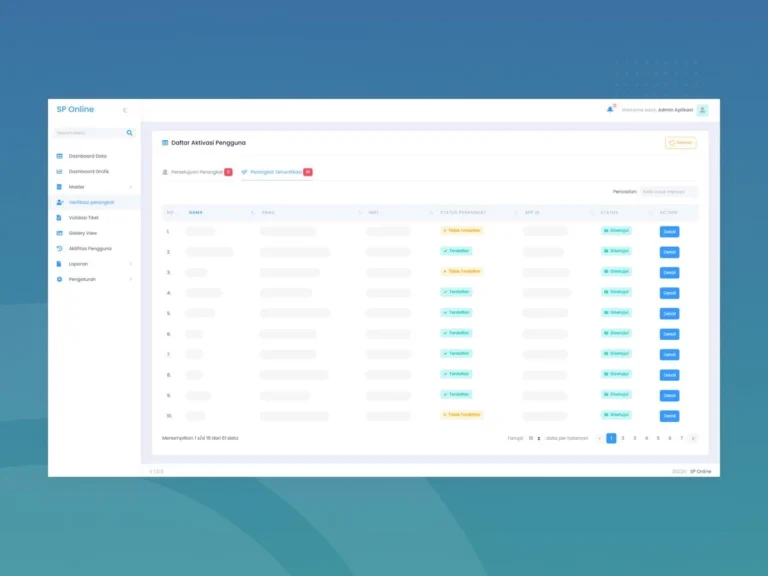Sort by the STATUS column sort icon
This screenshot has height=576, width=768.
[x=650, y=213]
